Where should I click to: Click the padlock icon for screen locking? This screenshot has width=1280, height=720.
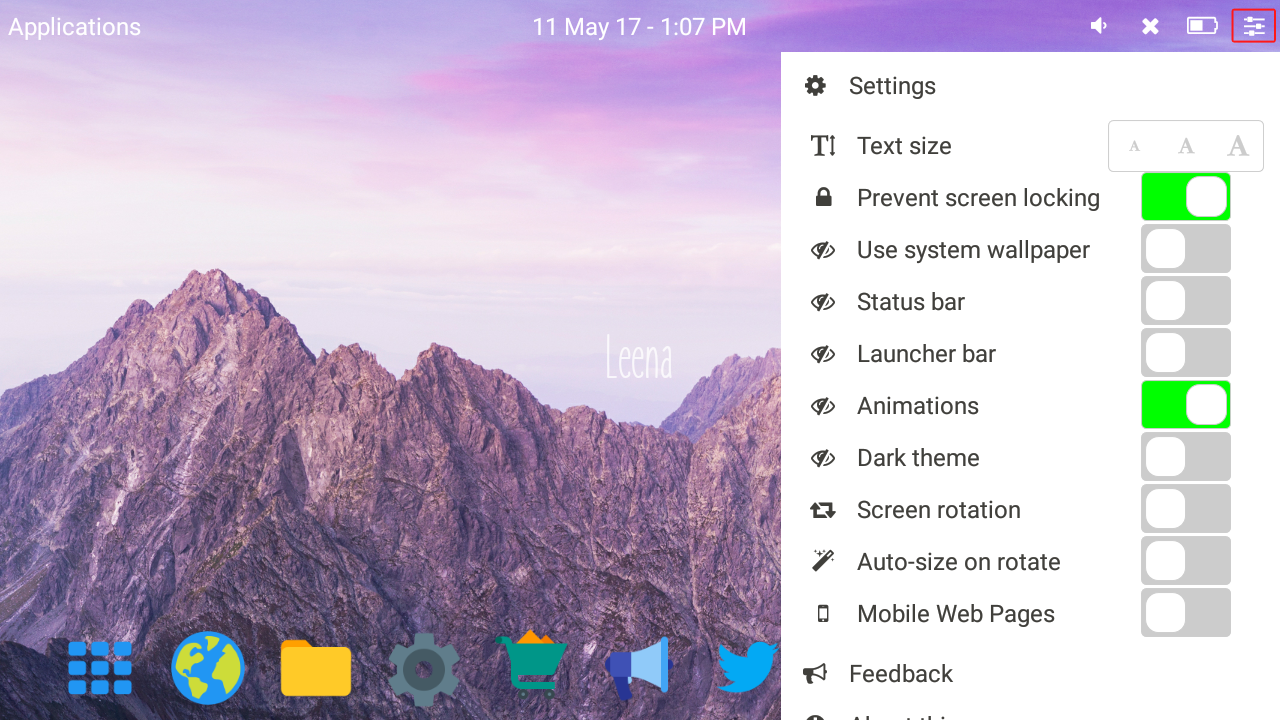tap(823, 197)
